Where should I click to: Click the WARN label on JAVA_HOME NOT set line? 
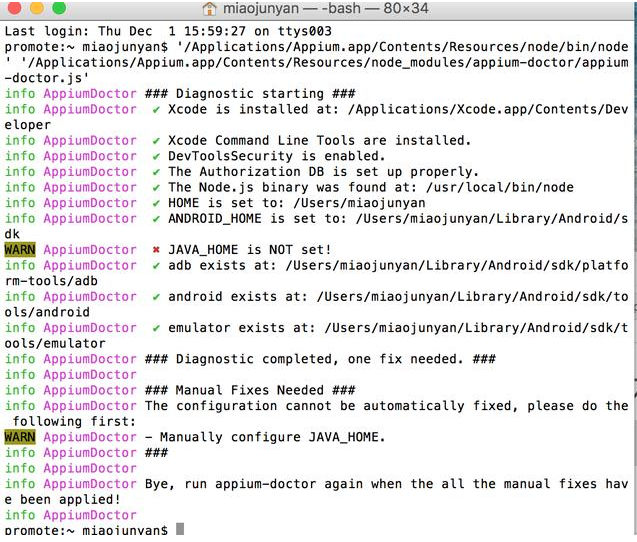tap(19, 250)
